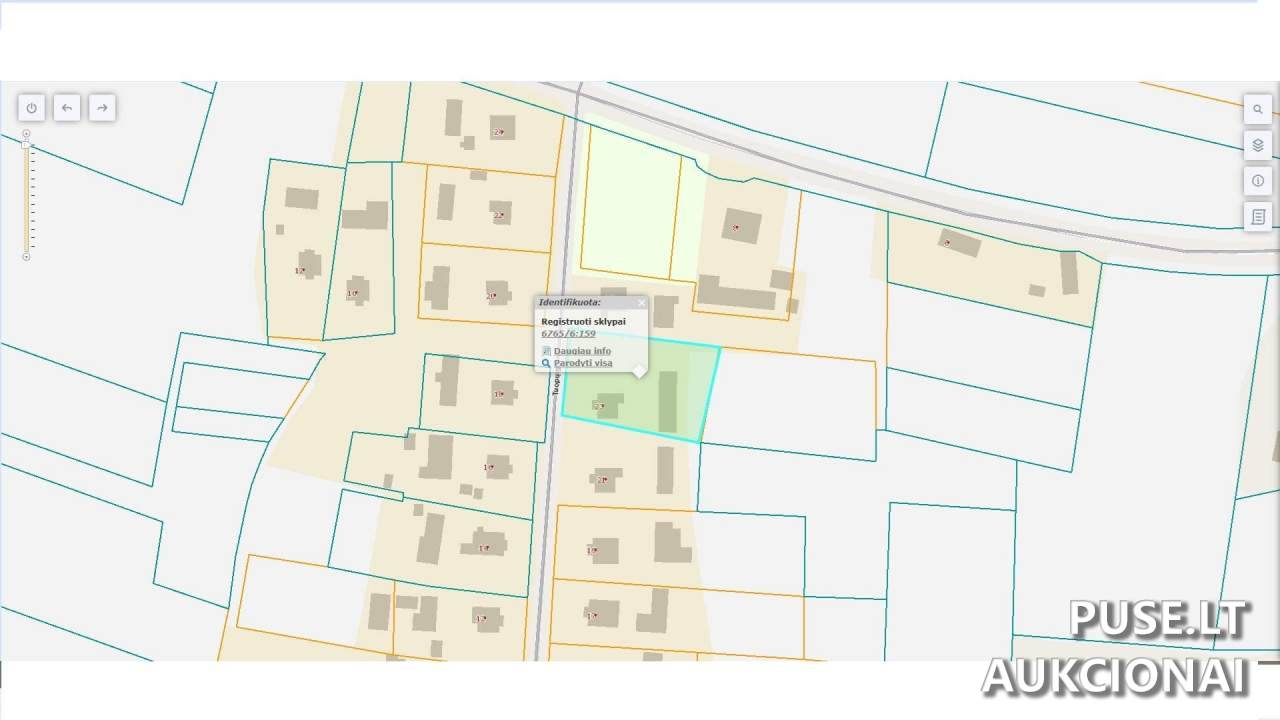This screenshot has width=1280, height=720.
Task: Click the Parodyti visa link
Action: [x=583, y=364]
